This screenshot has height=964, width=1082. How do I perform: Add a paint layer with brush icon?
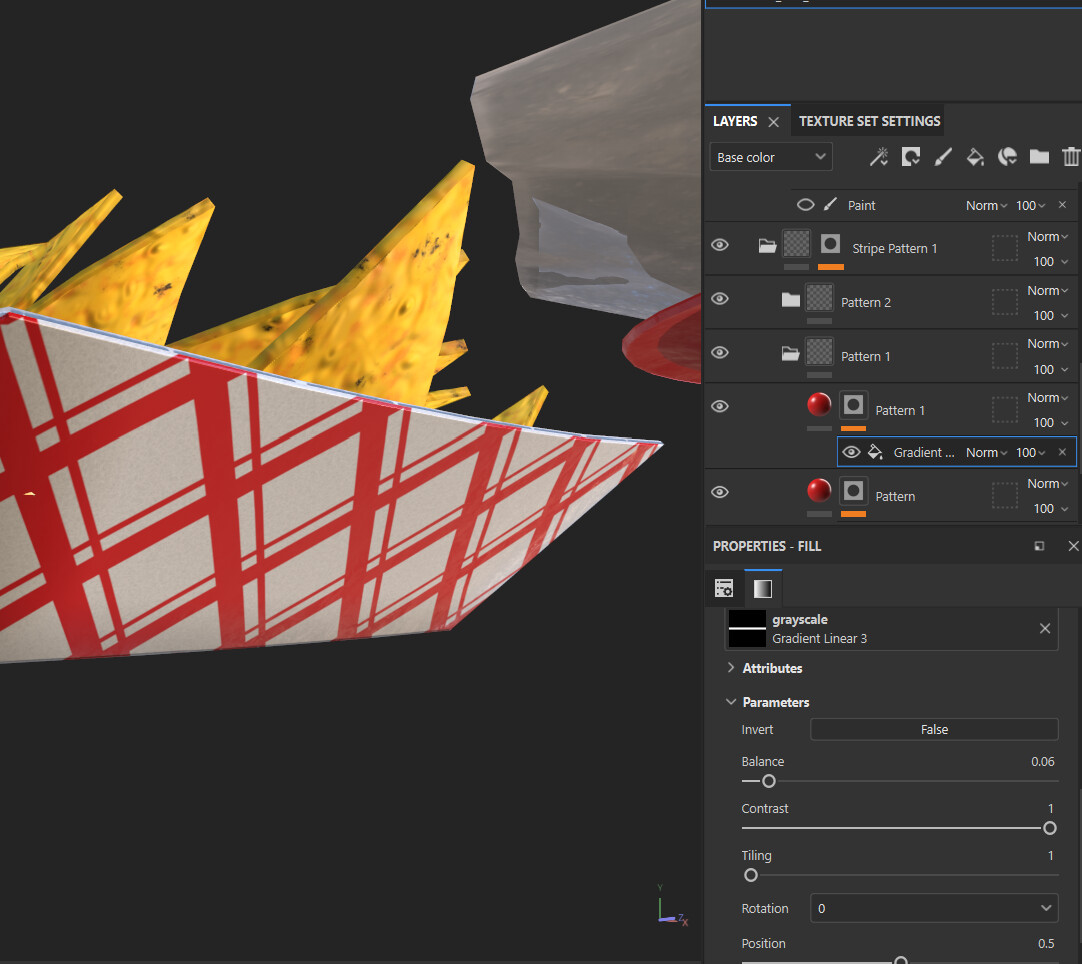(x=943, y=157)
